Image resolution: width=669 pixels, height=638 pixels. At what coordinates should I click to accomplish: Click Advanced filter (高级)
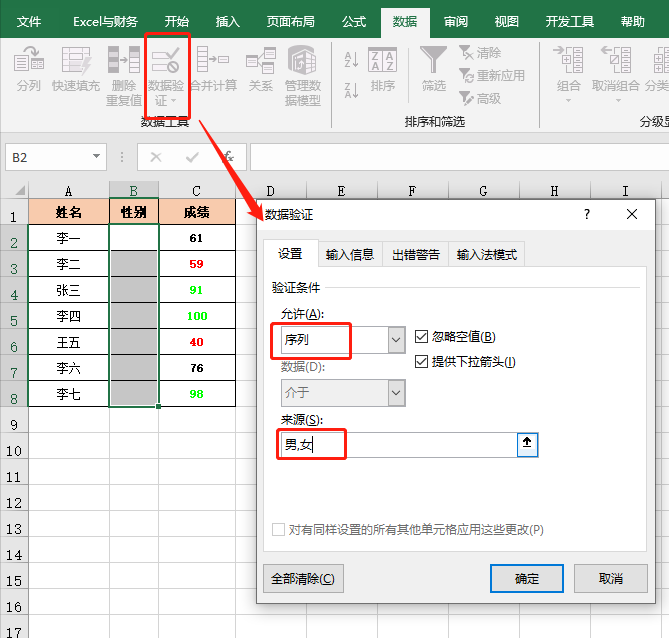click(480, 99)
